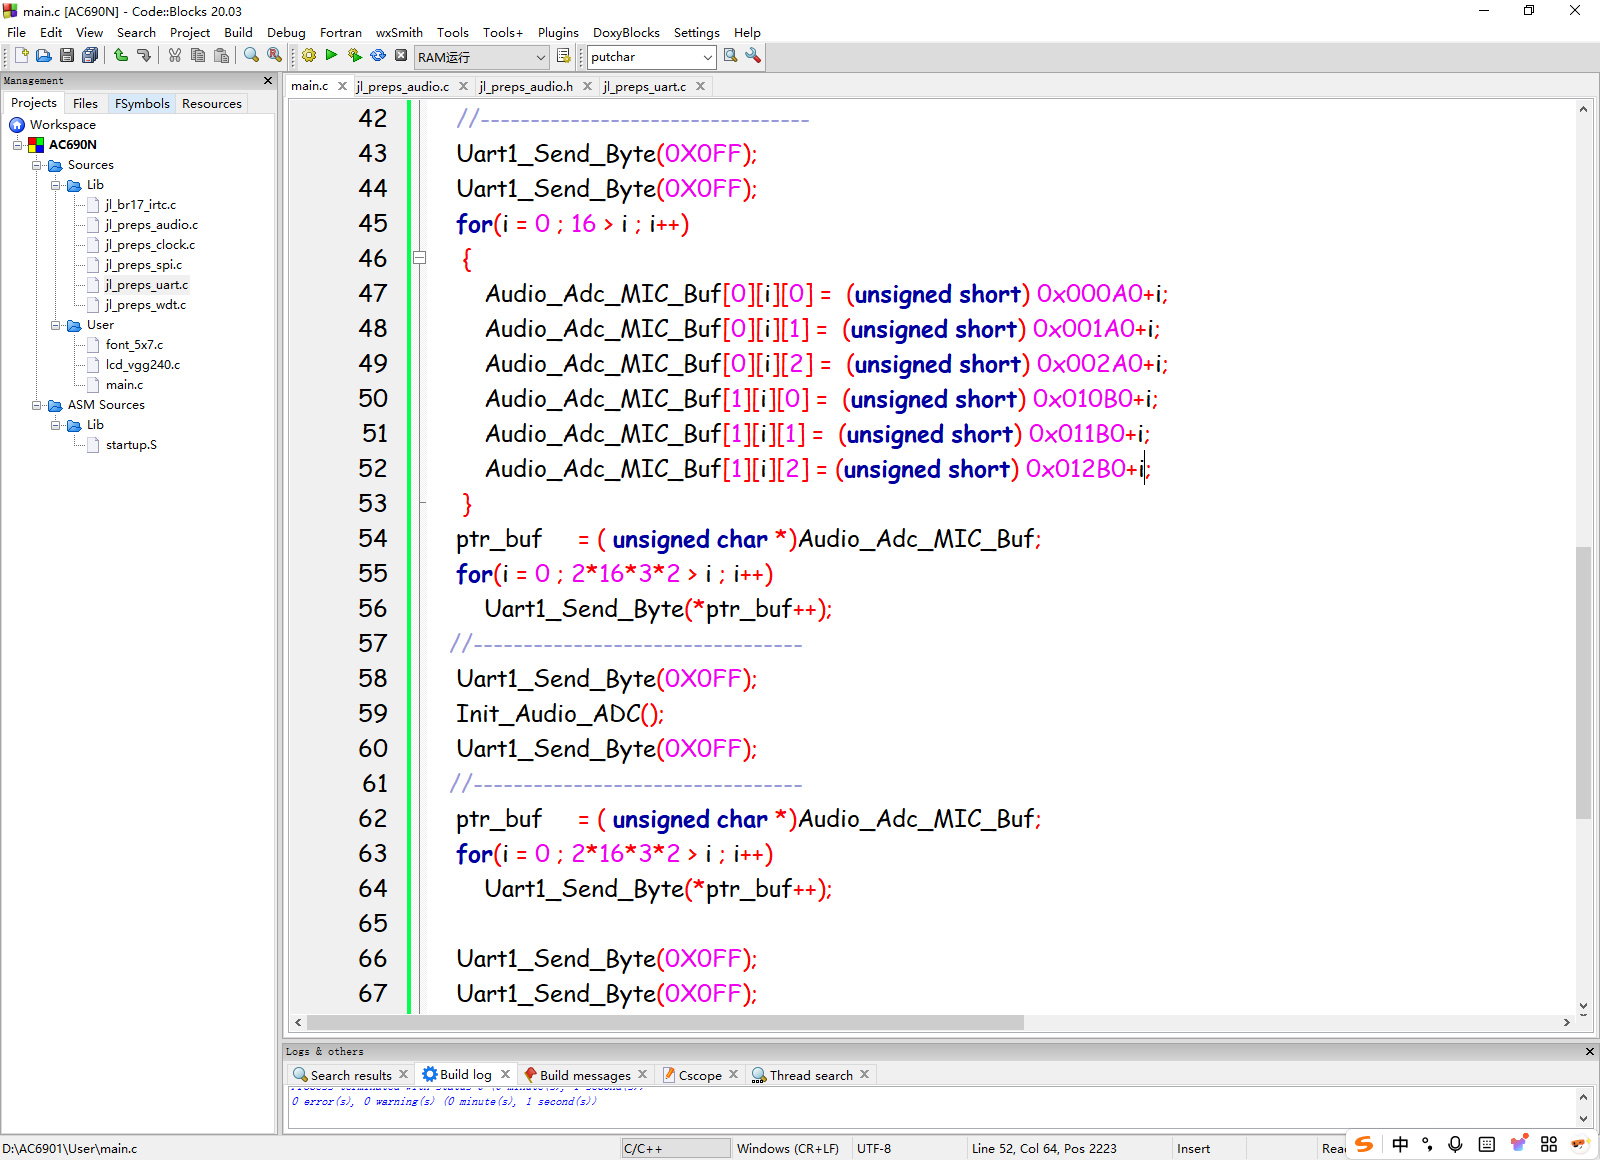Image resolution: width=1600 pixels, height=1160 pixels.
Task: Close the main.c editor tab
Action: click(x=342, y=86)
